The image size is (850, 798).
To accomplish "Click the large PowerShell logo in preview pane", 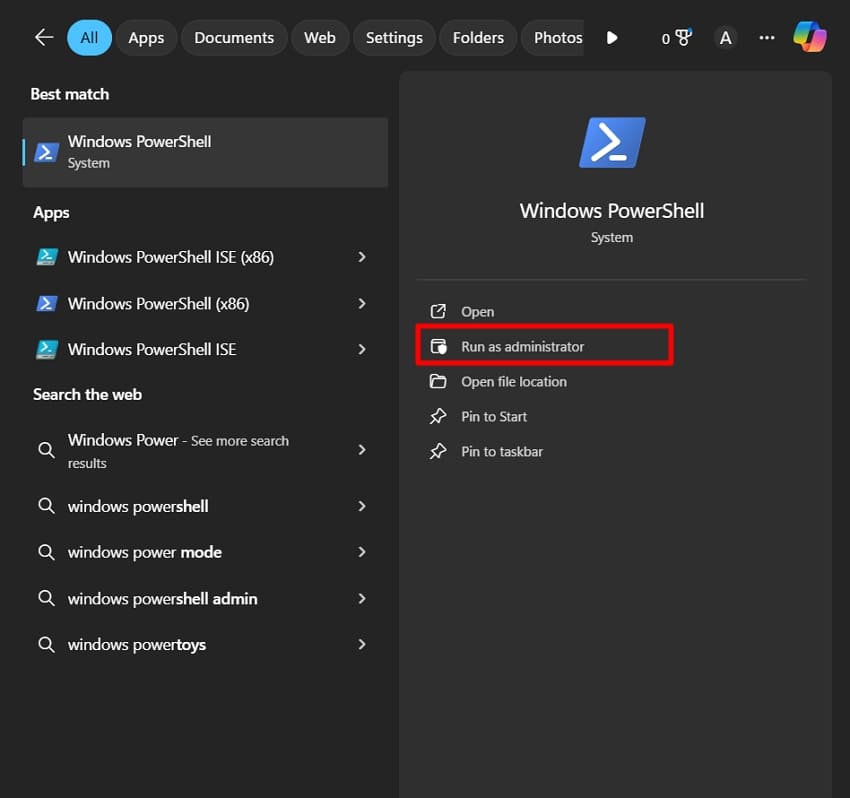I will point(611,142).
